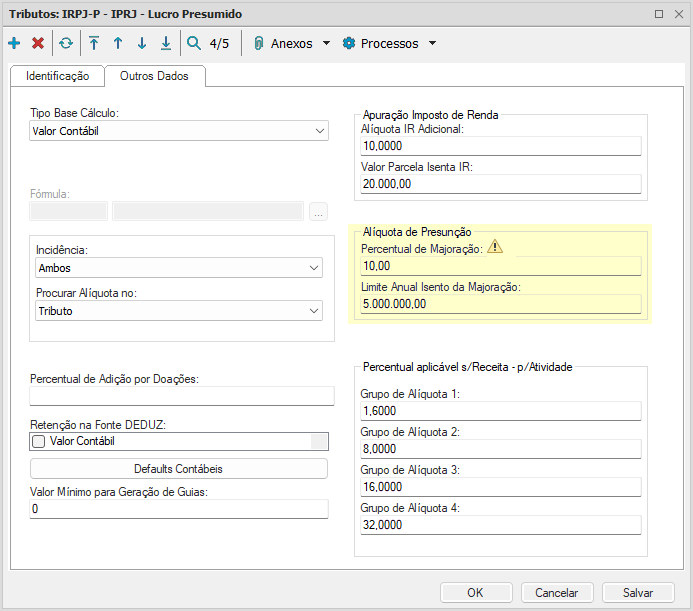Screen dimensions: 693x611
Task: Click the Grupo de Alíquota 4 field
Action: pyautogui.click(x=501, y=525)
